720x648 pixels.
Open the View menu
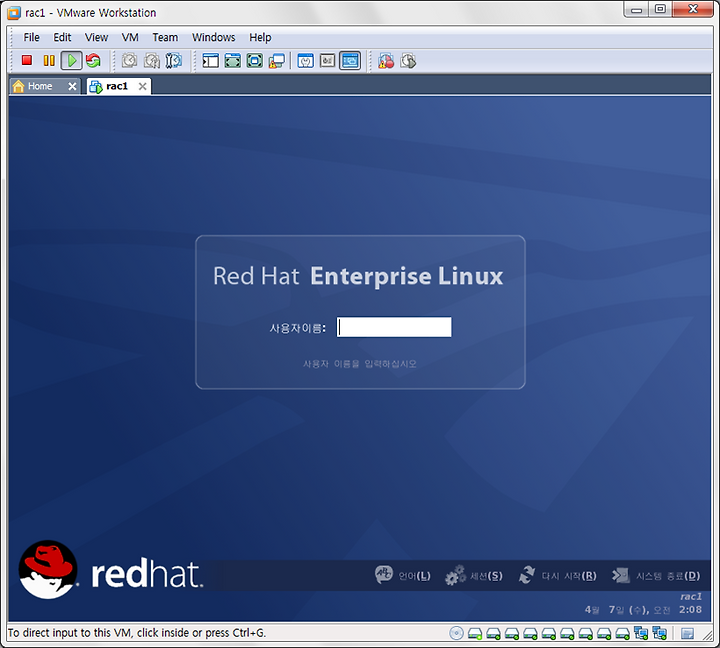pyautogui.click(x=96, y=37)
